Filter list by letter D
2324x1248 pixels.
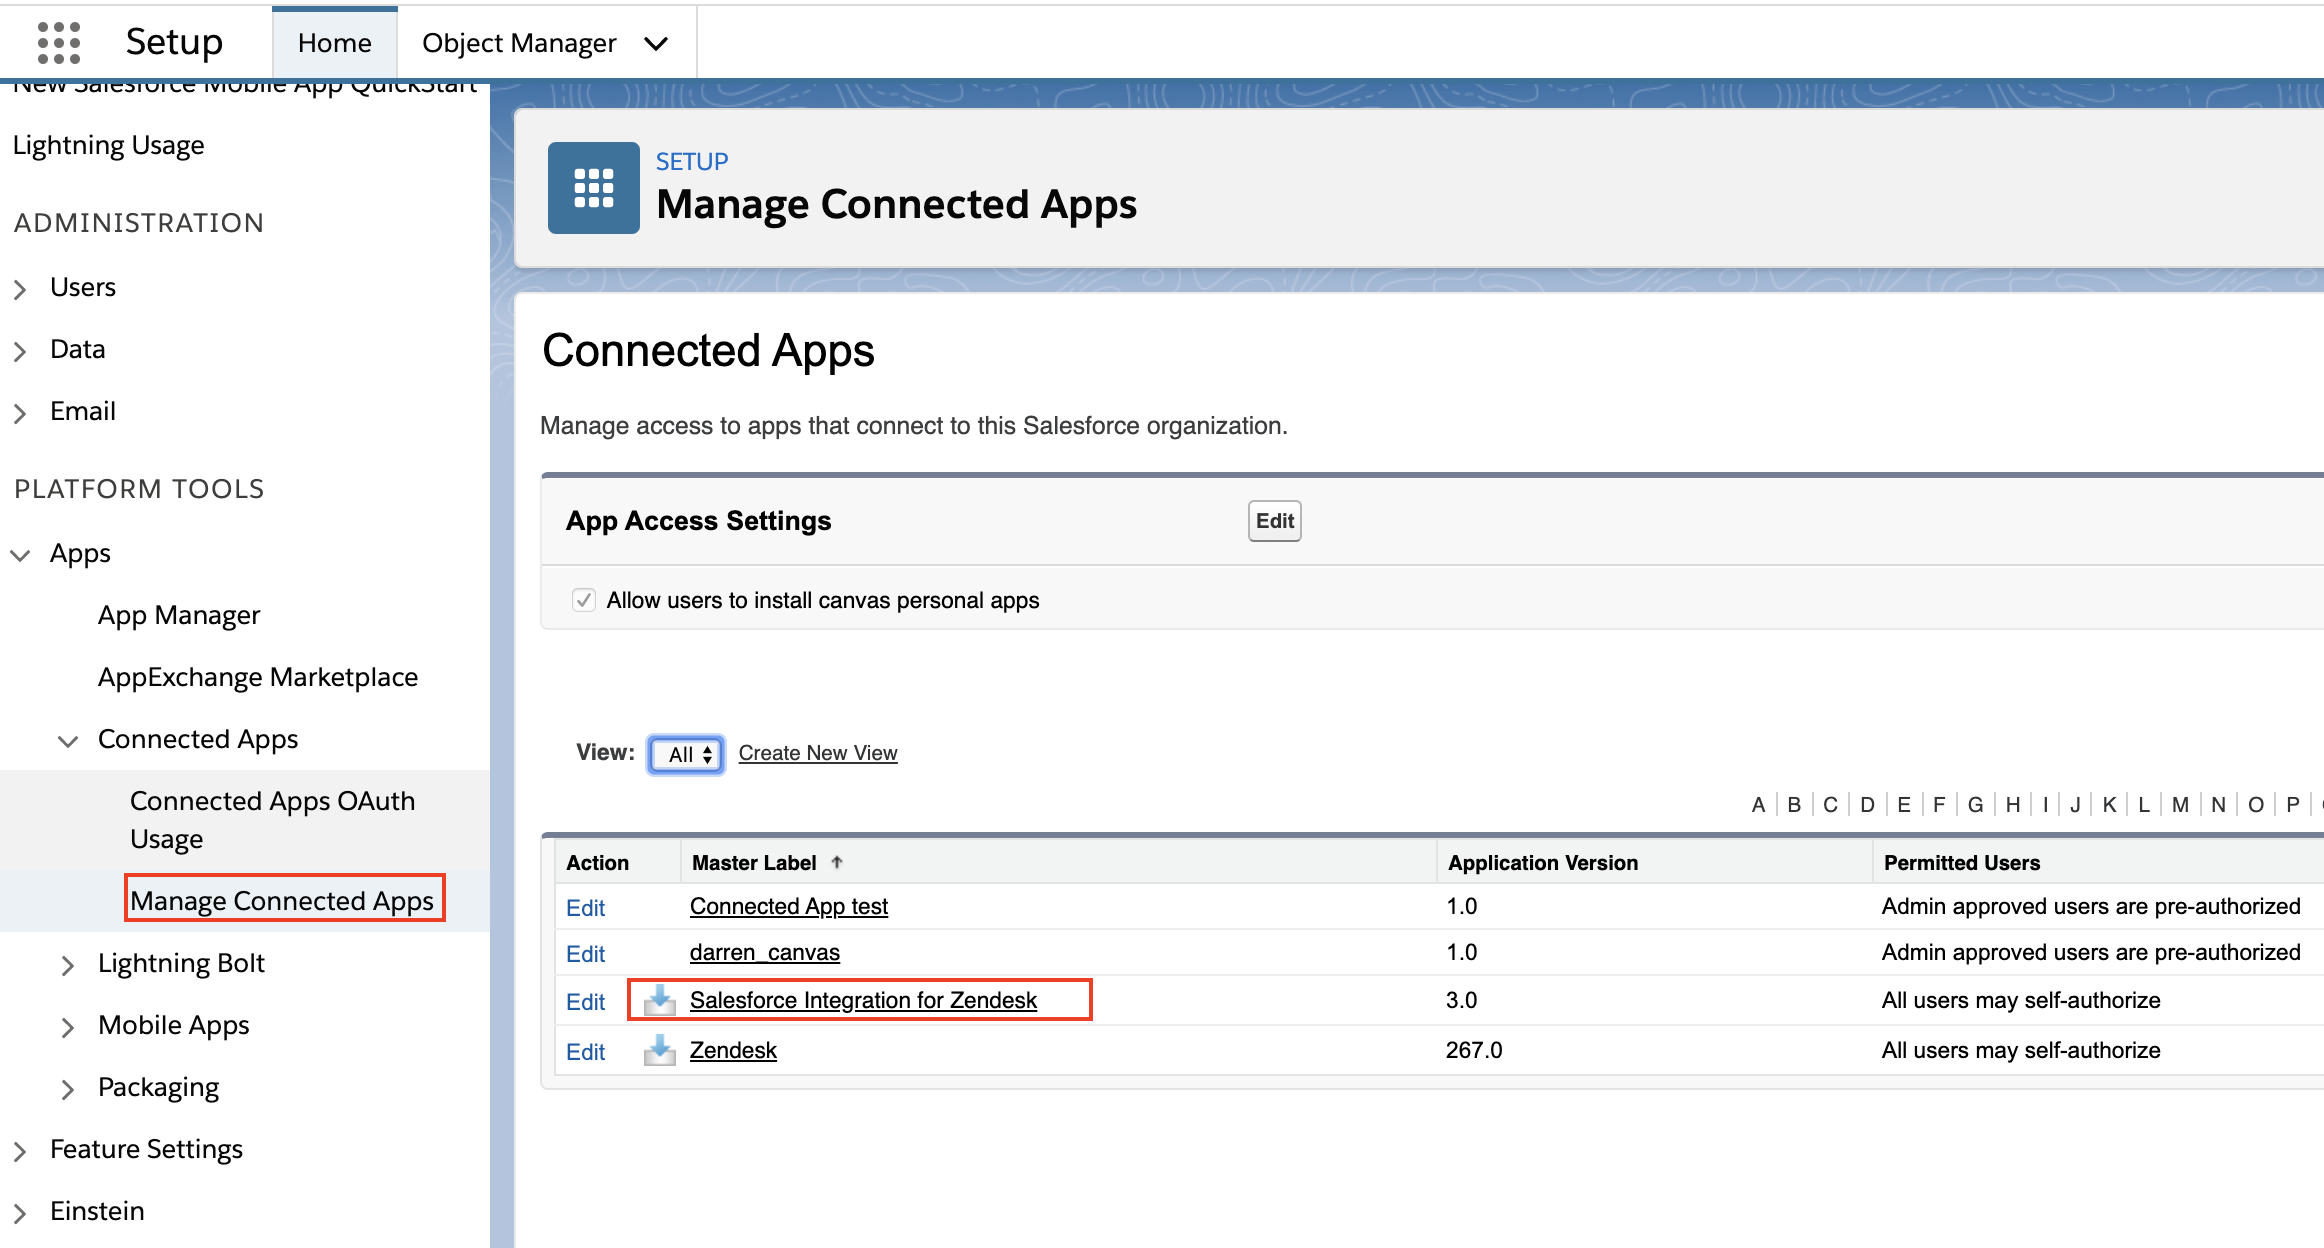1867,805
